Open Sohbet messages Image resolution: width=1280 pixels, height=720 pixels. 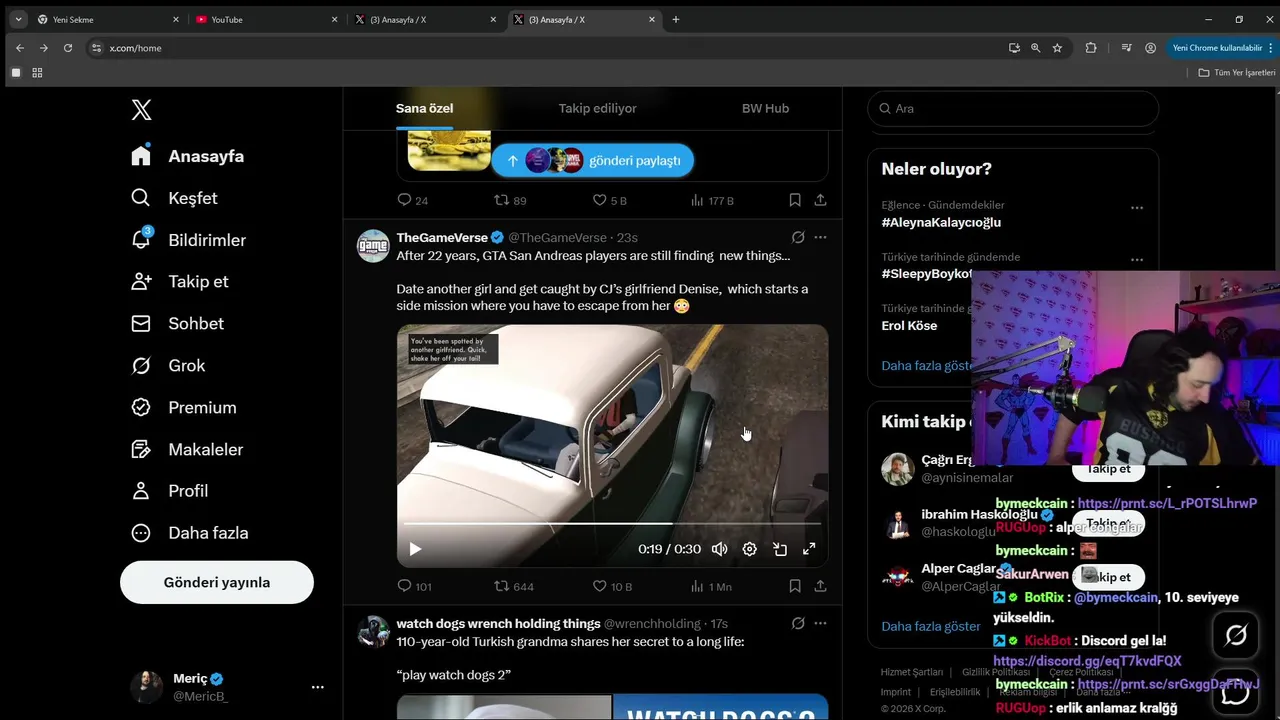tap(177, 323)
